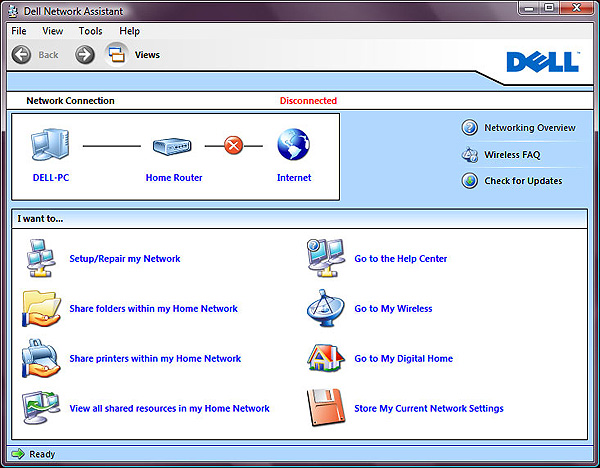Open Go to My Wireless link
This screenshot has height=468, width=600.
pyautogui.click(x=393, y=308)
